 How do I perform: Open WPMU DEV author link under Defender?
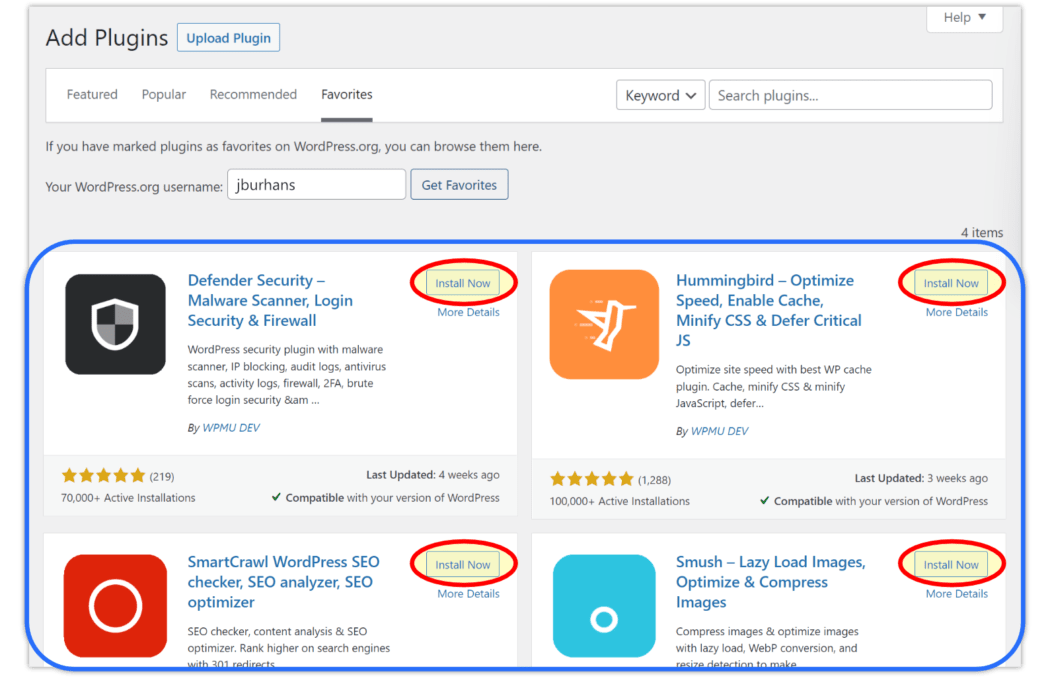coord(231,427)
